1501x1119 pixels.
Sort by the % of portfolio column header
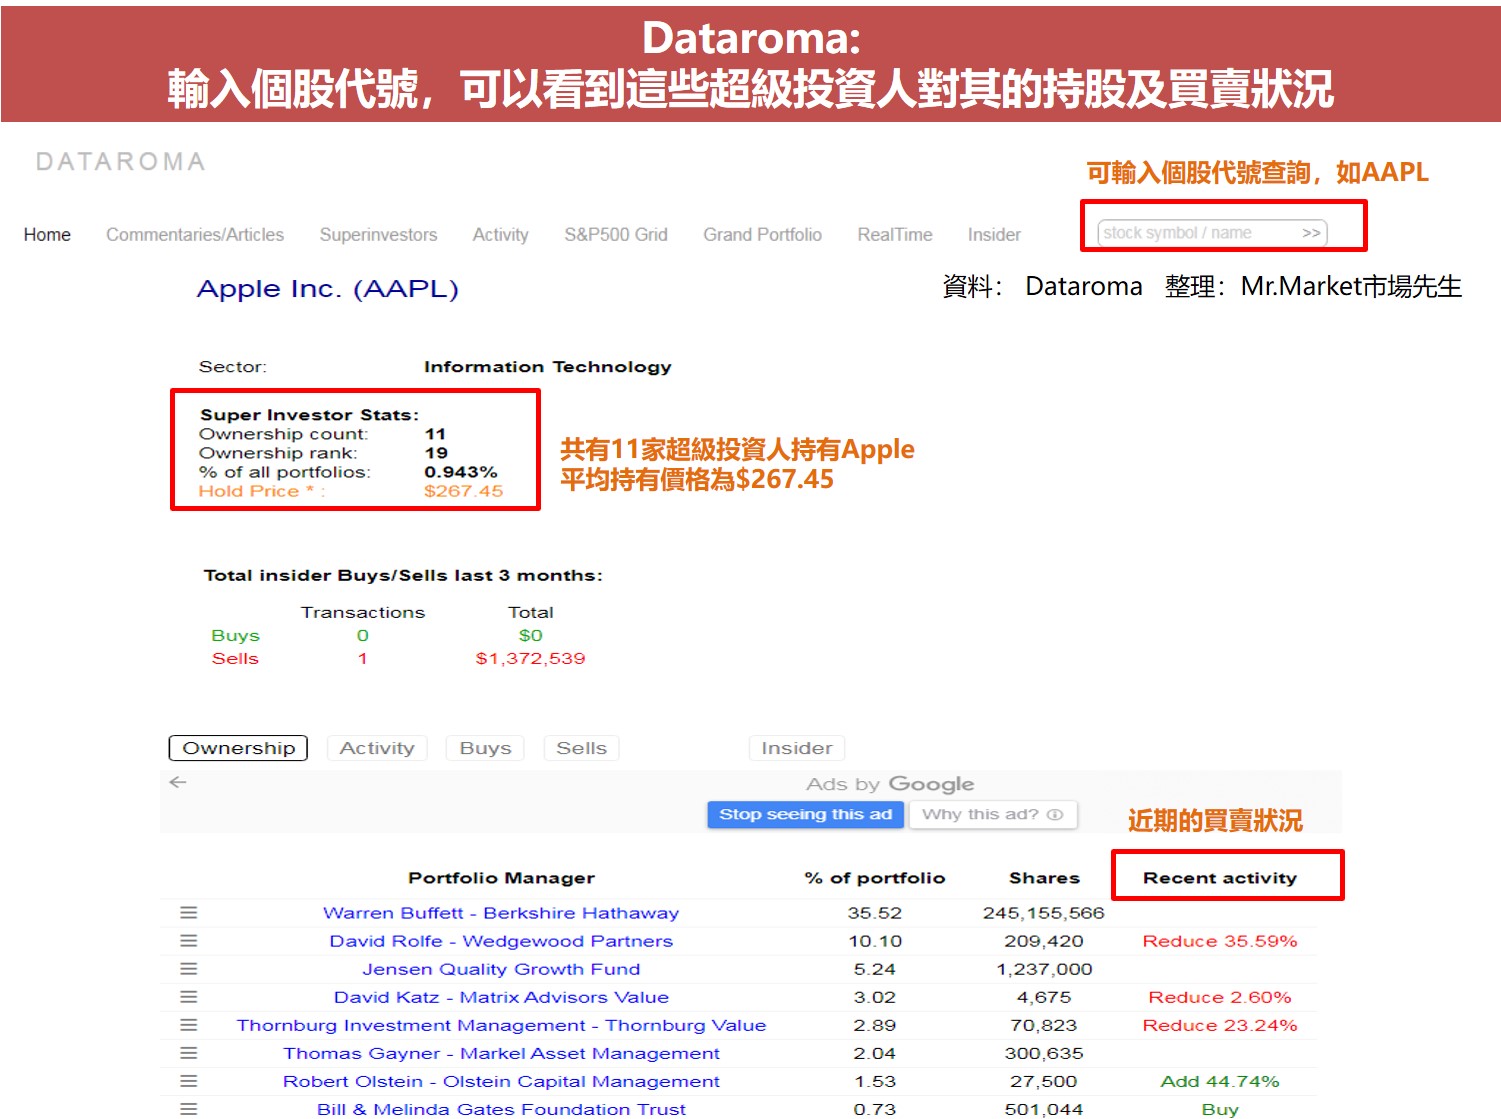875,878
